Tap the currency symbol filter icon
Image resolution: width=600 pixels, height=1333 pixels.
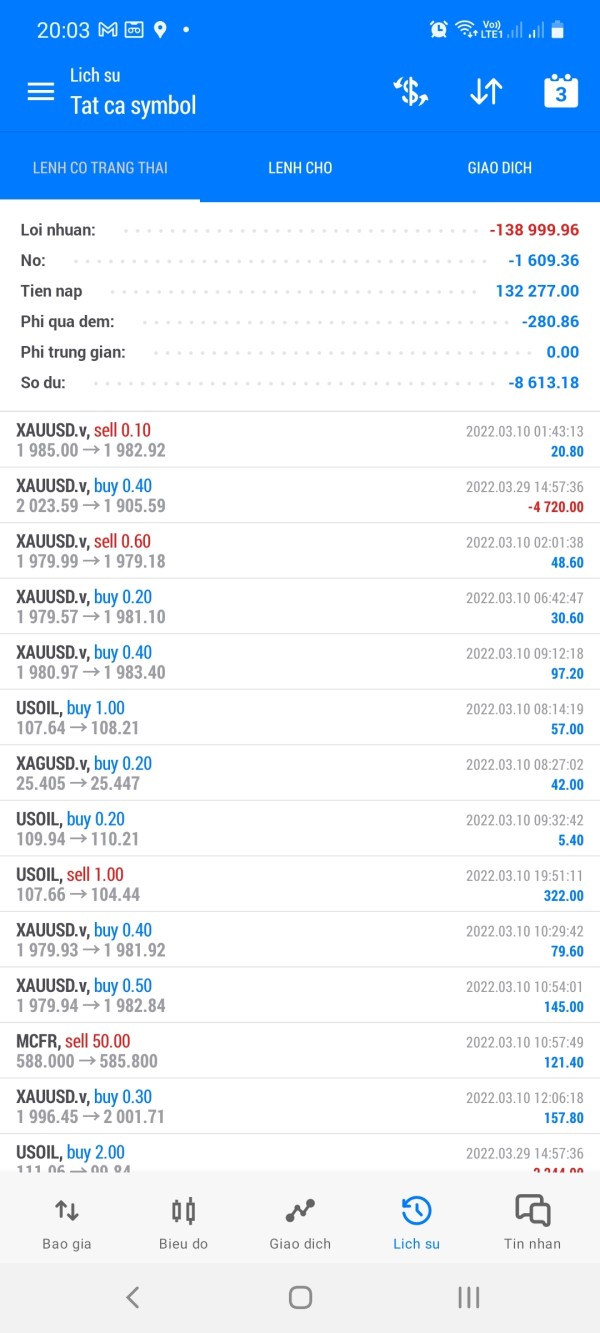[410, 92]
